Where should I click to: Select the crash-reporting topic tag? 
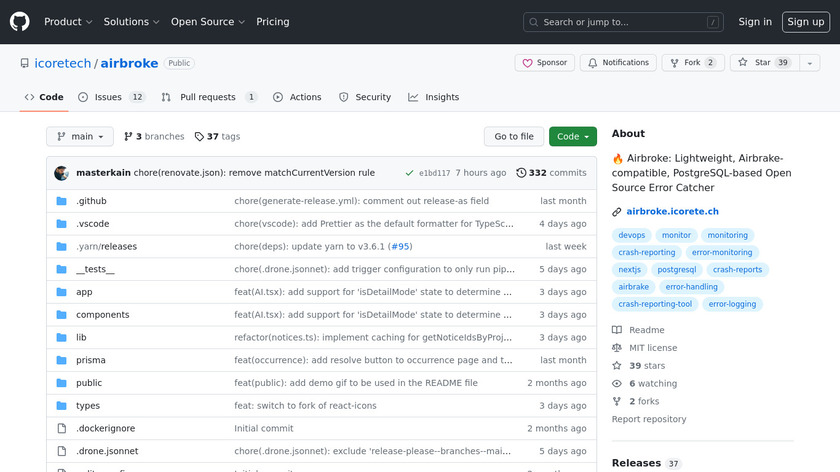(x=646, y=253)
